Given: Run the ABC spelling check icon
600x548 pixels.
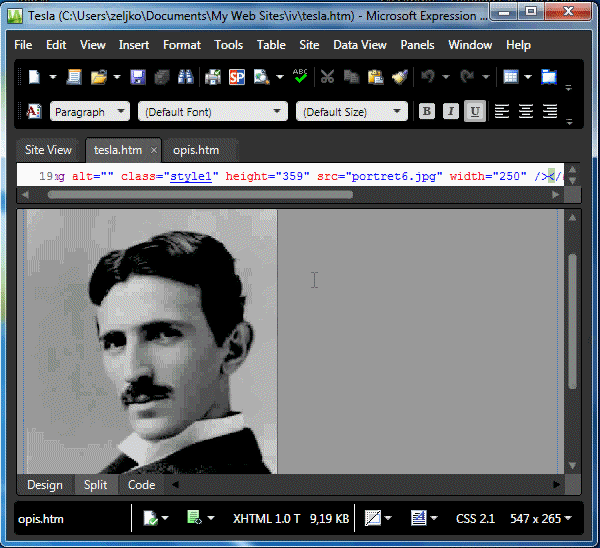Looking at the screenshot, I should point(300,77).
